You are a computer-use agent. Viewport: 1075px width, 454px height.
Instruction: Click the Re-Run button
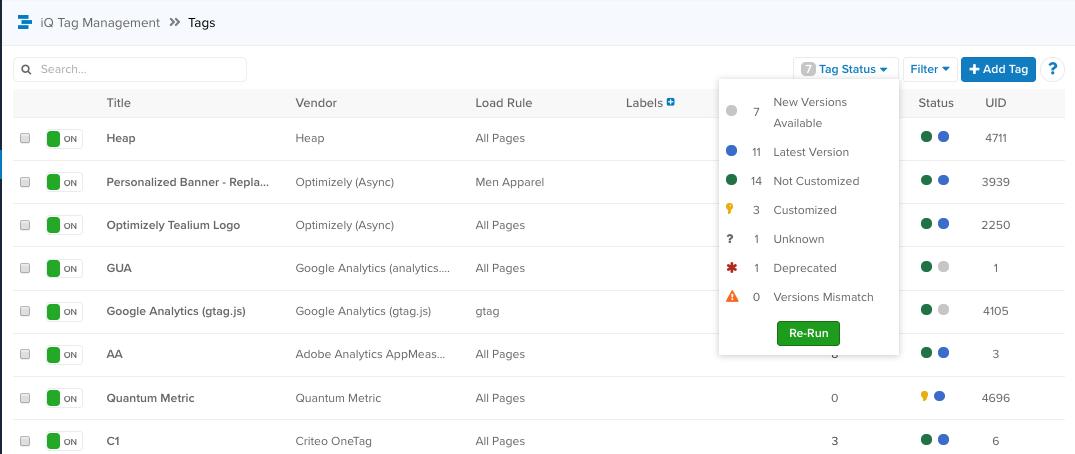click(808, 333)
